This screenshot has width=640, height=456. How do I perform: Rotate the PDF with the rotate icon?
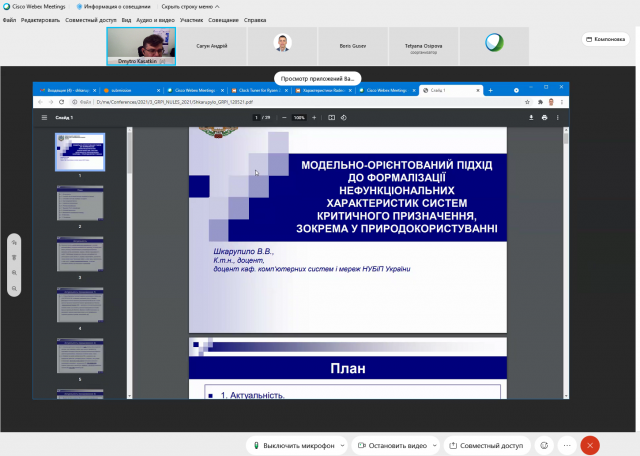[344, 118]
